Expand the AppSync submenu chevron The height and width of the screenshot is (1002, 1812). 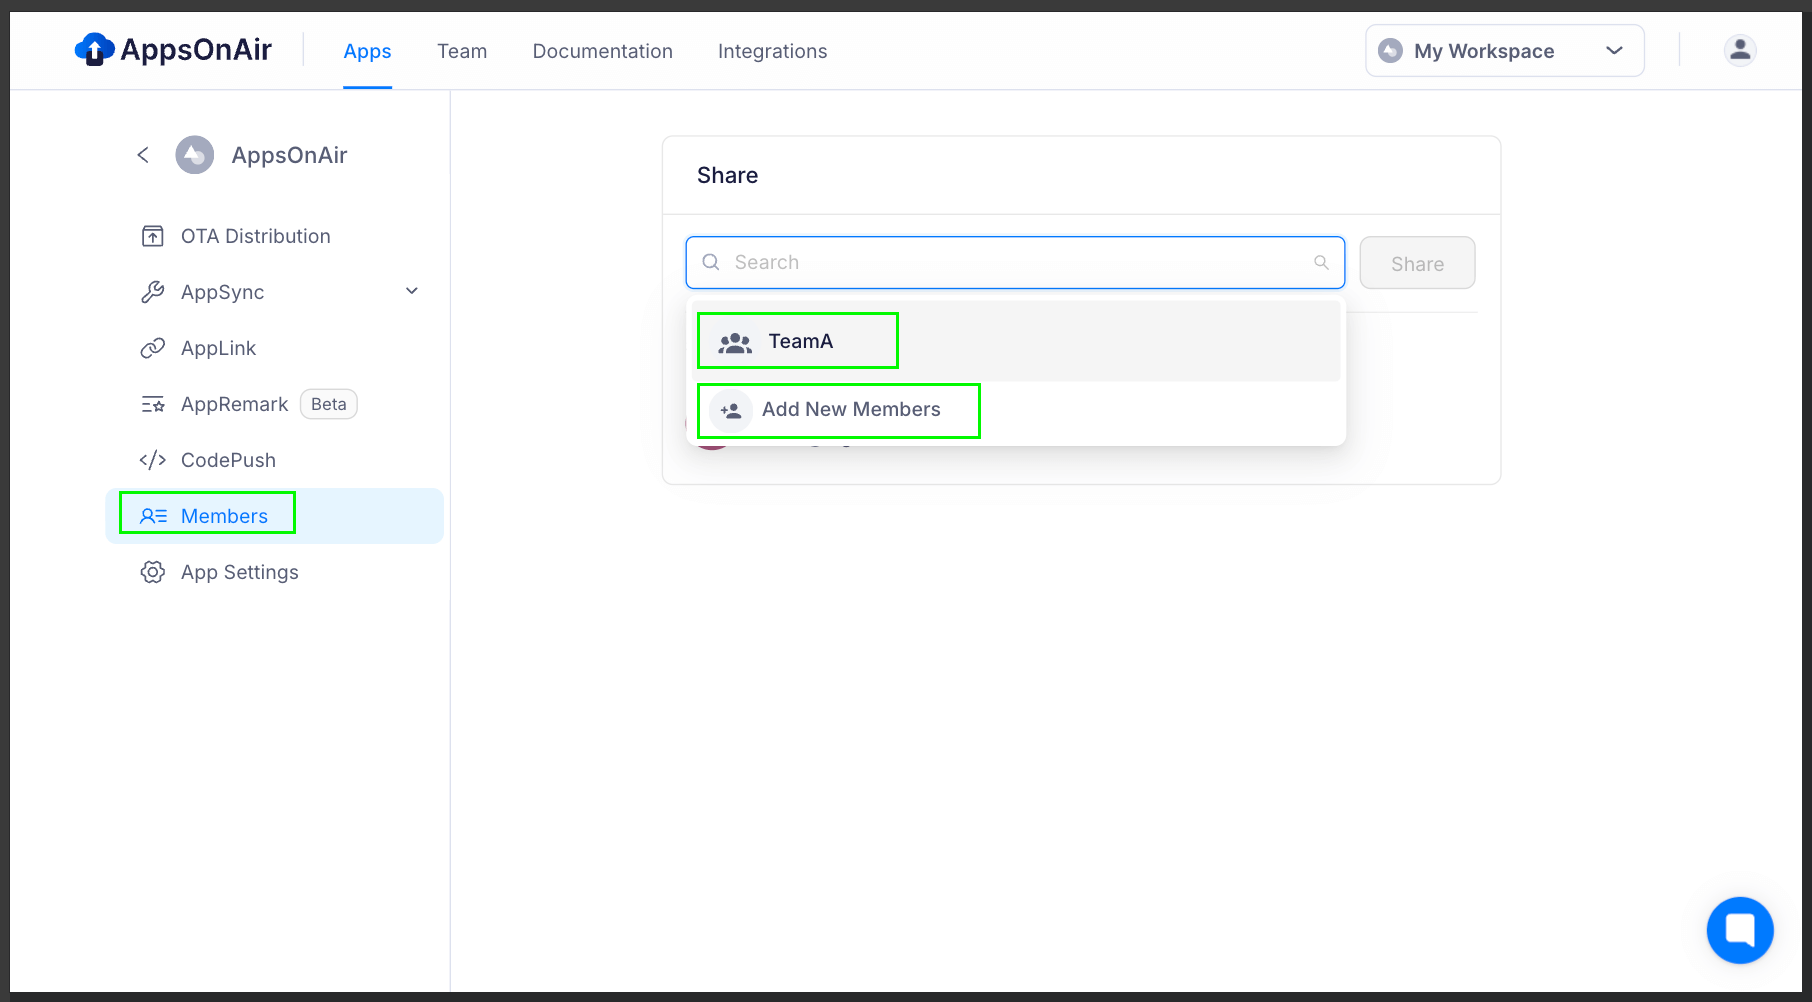(x=411, y=292)
